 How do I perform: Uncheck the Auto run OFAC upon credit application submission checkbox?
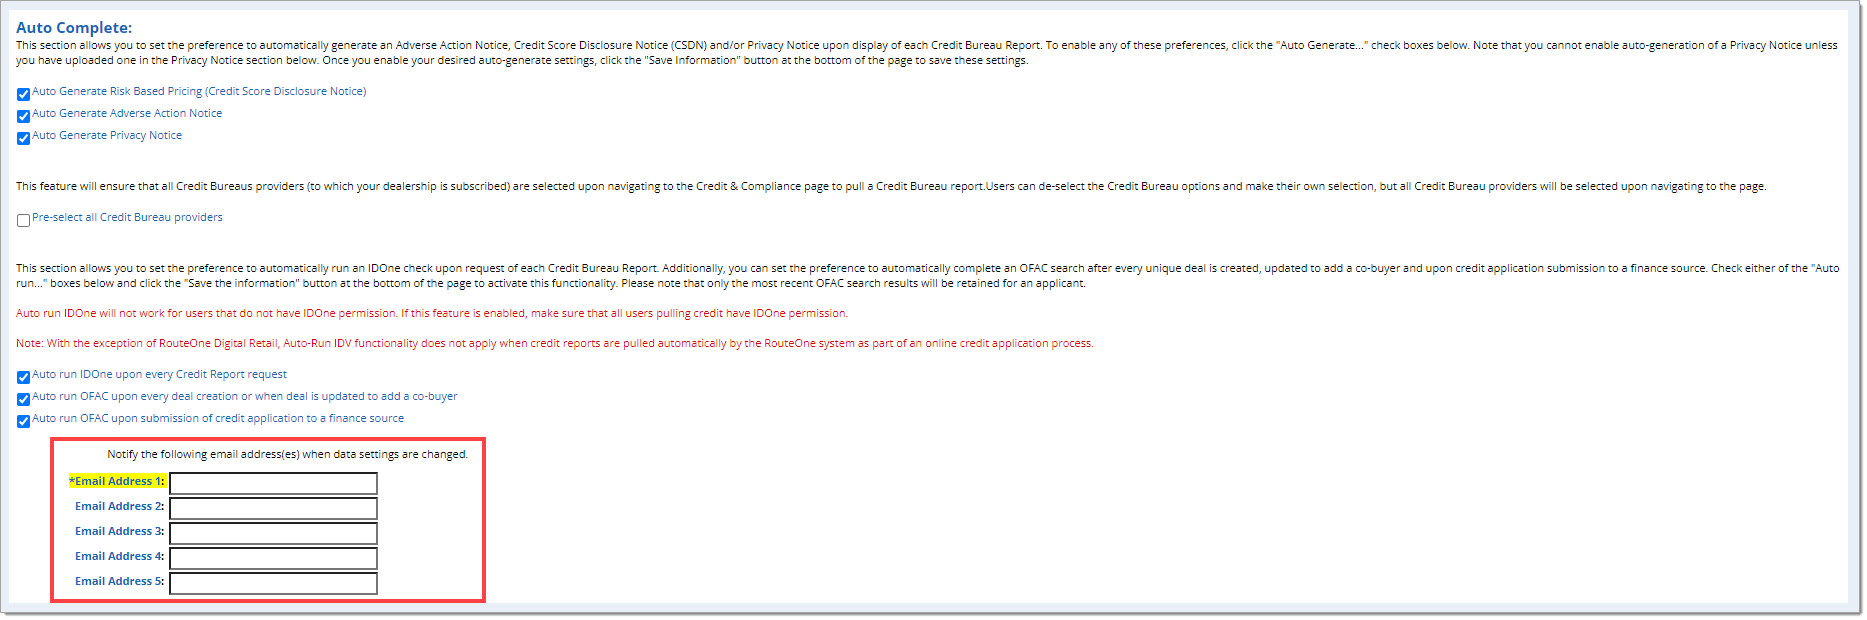23,421
